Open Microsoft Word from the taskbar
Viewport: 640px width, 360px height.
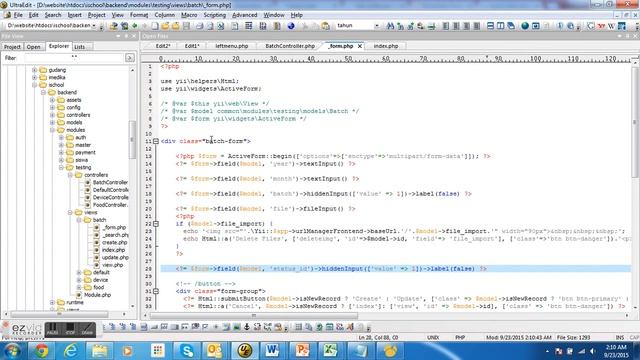[x=273, y=351]
